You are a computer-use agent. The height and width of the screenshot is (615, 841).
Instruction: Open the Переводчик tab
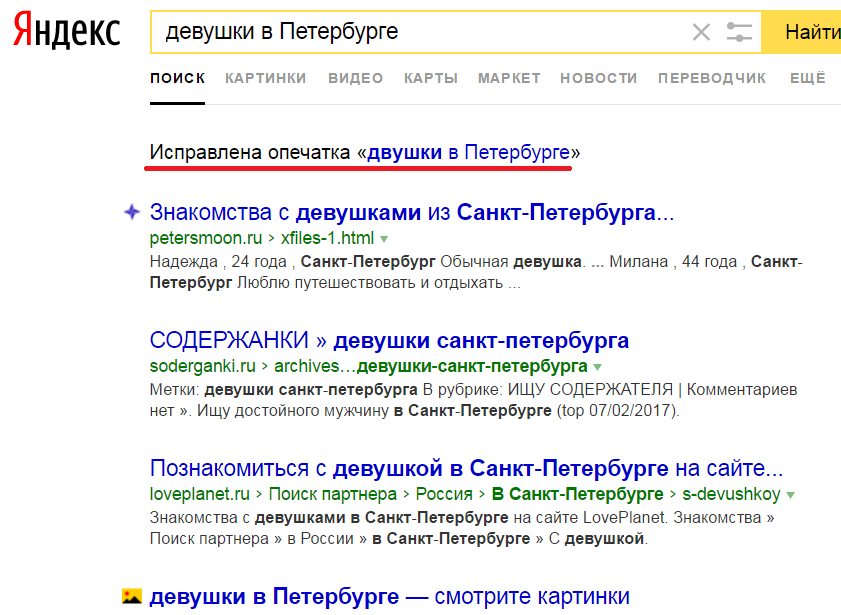pyautogui.click(x=712, y=78)
